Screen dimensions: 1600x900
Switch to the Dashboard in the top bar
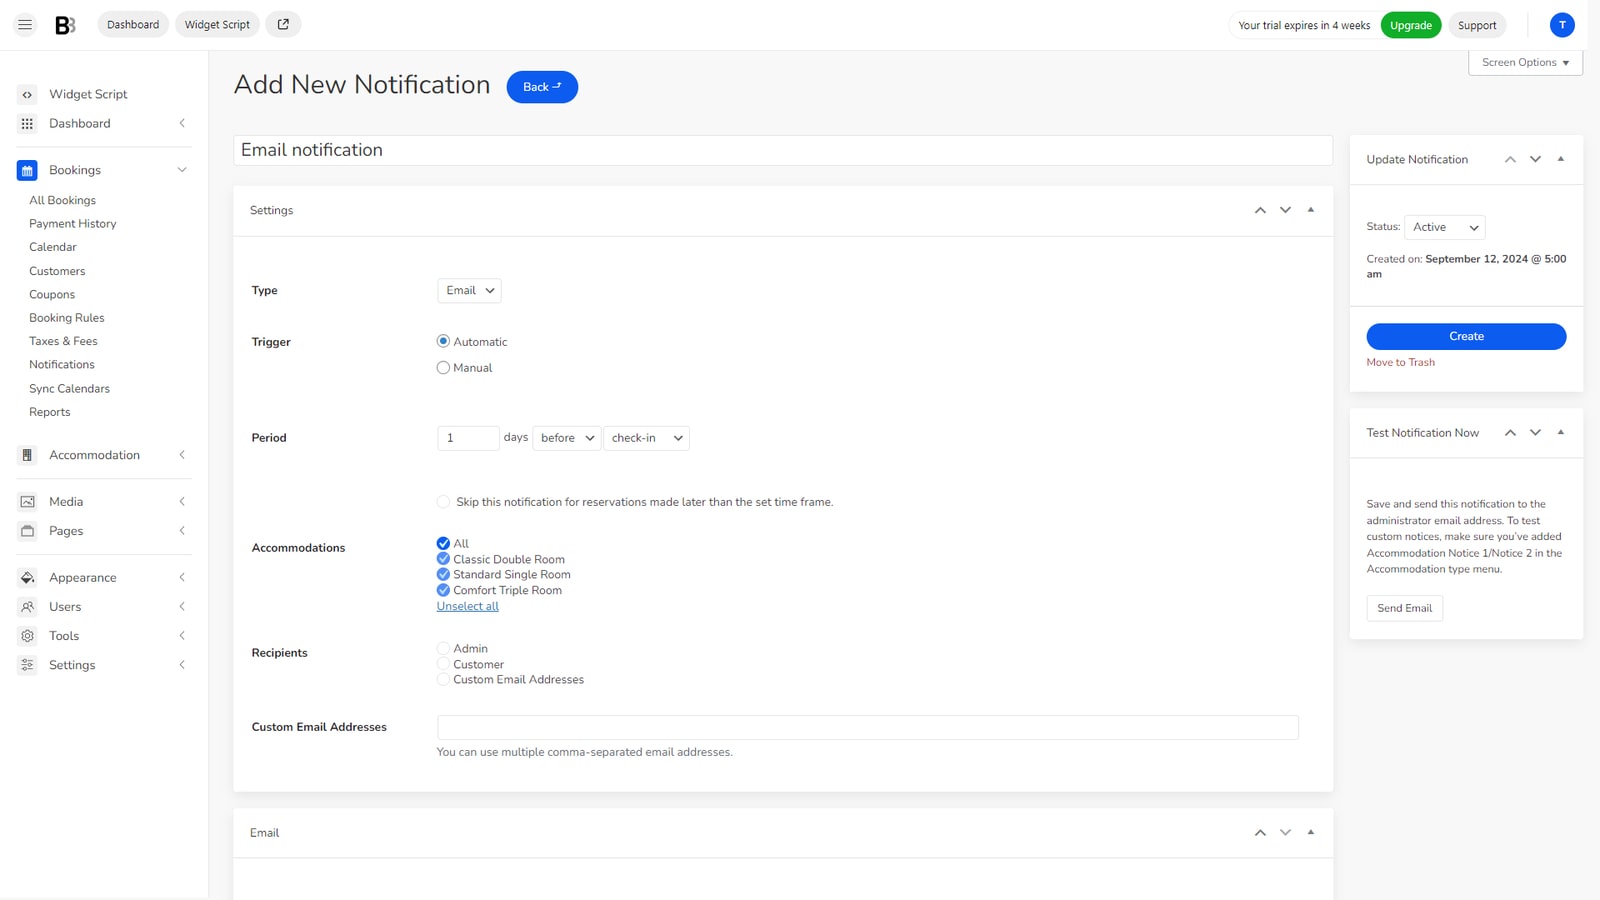coord(132,24)
